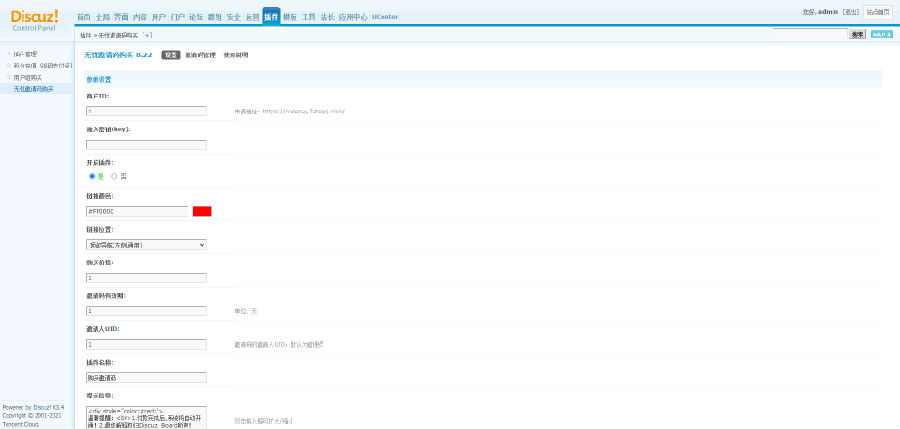Click the 商户ID input field
The image size is (900, 429).
point(146,111)
